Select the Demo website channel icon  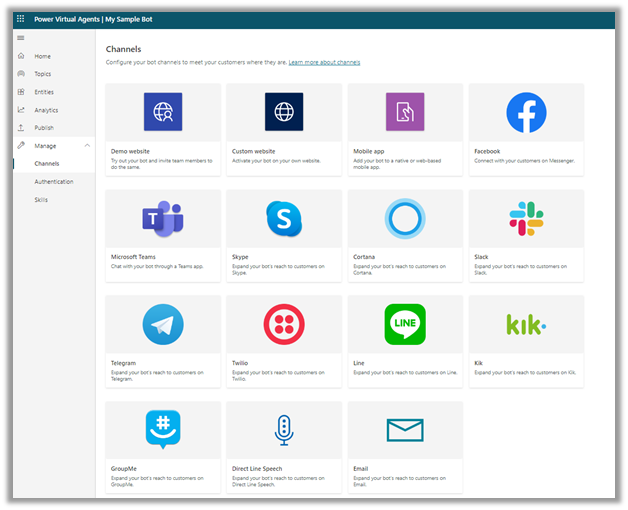163,112
